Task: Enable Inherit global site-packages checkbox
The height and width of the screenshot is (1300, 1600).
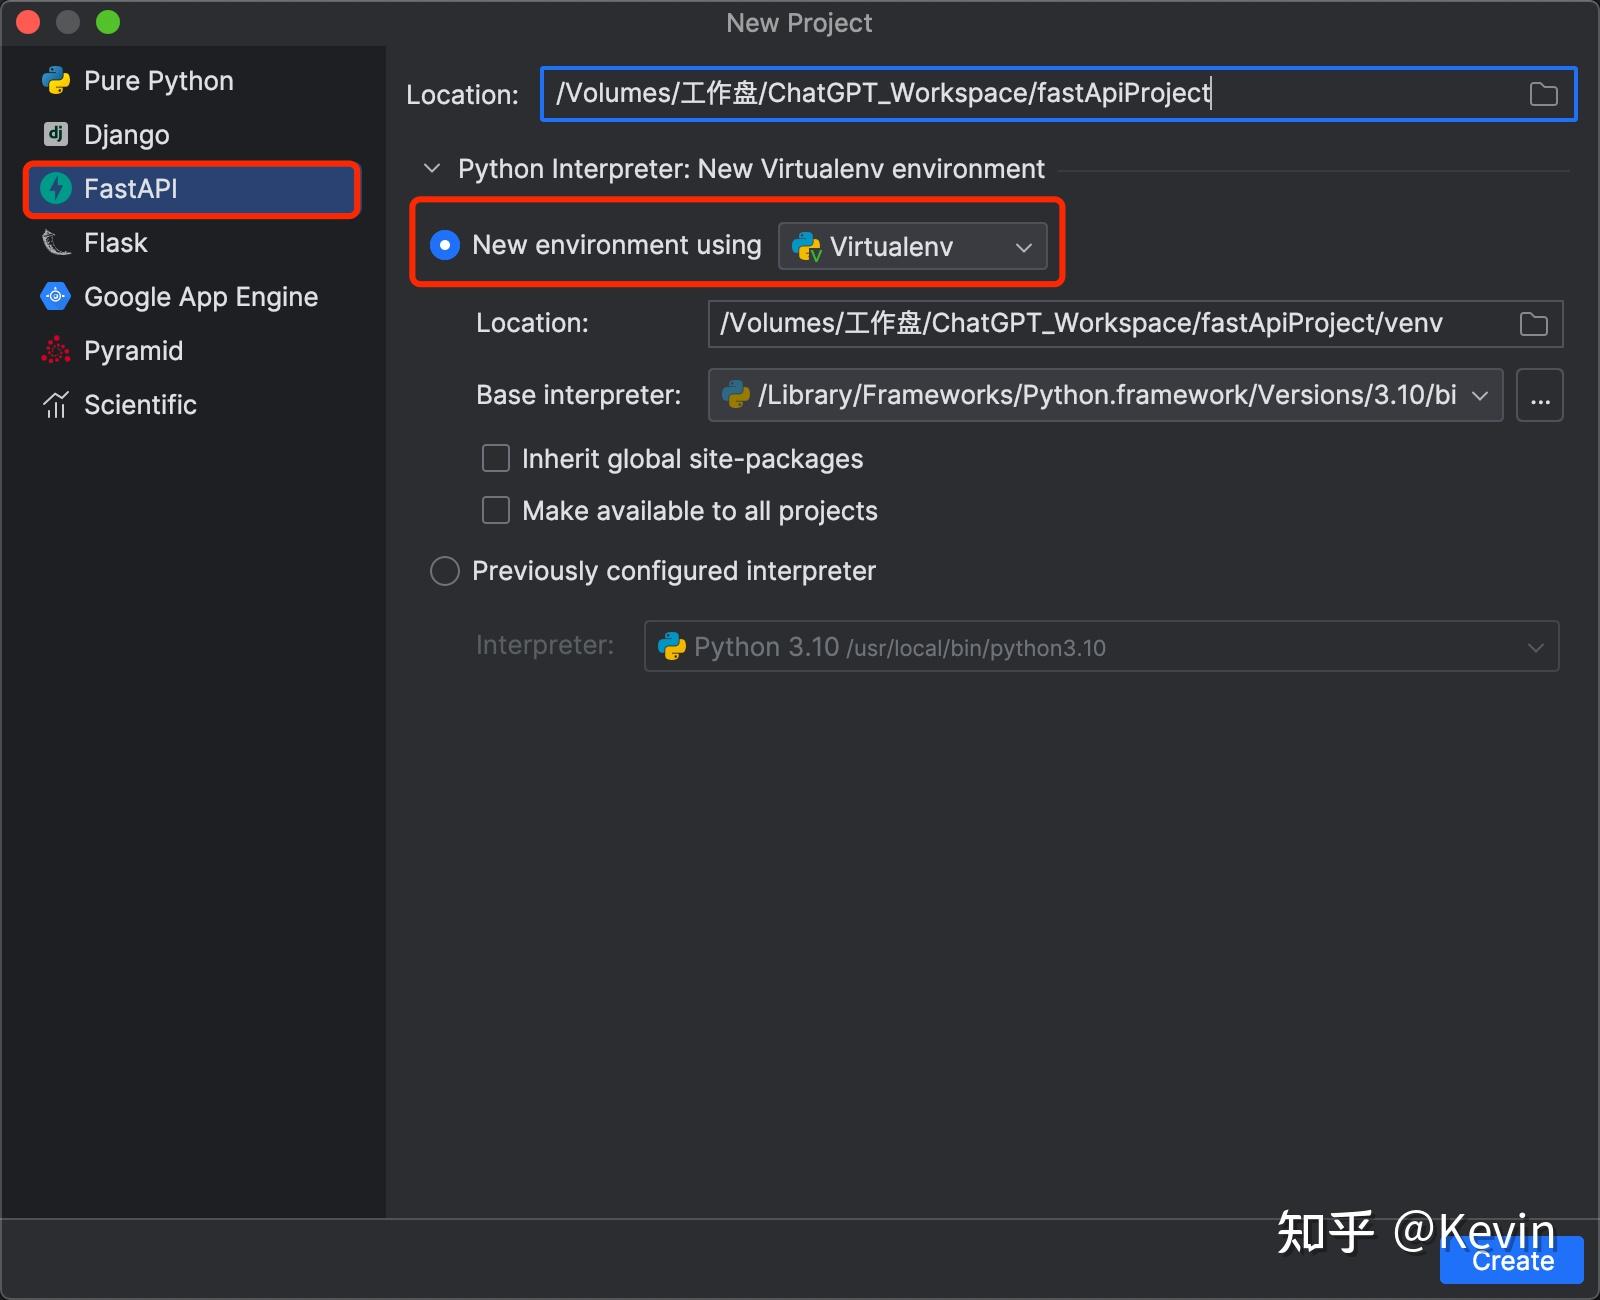Action: 496,459
